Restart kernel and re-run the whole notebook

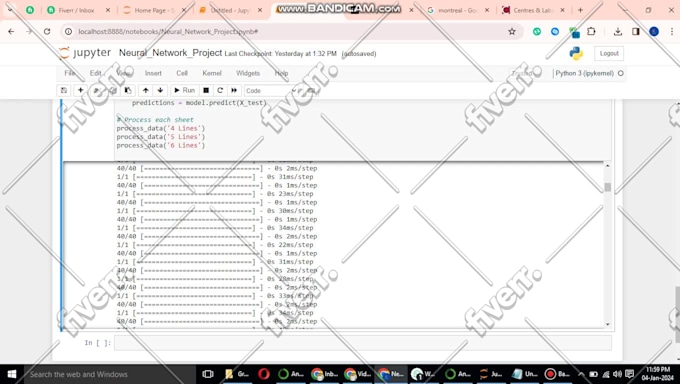coord(234,90)
